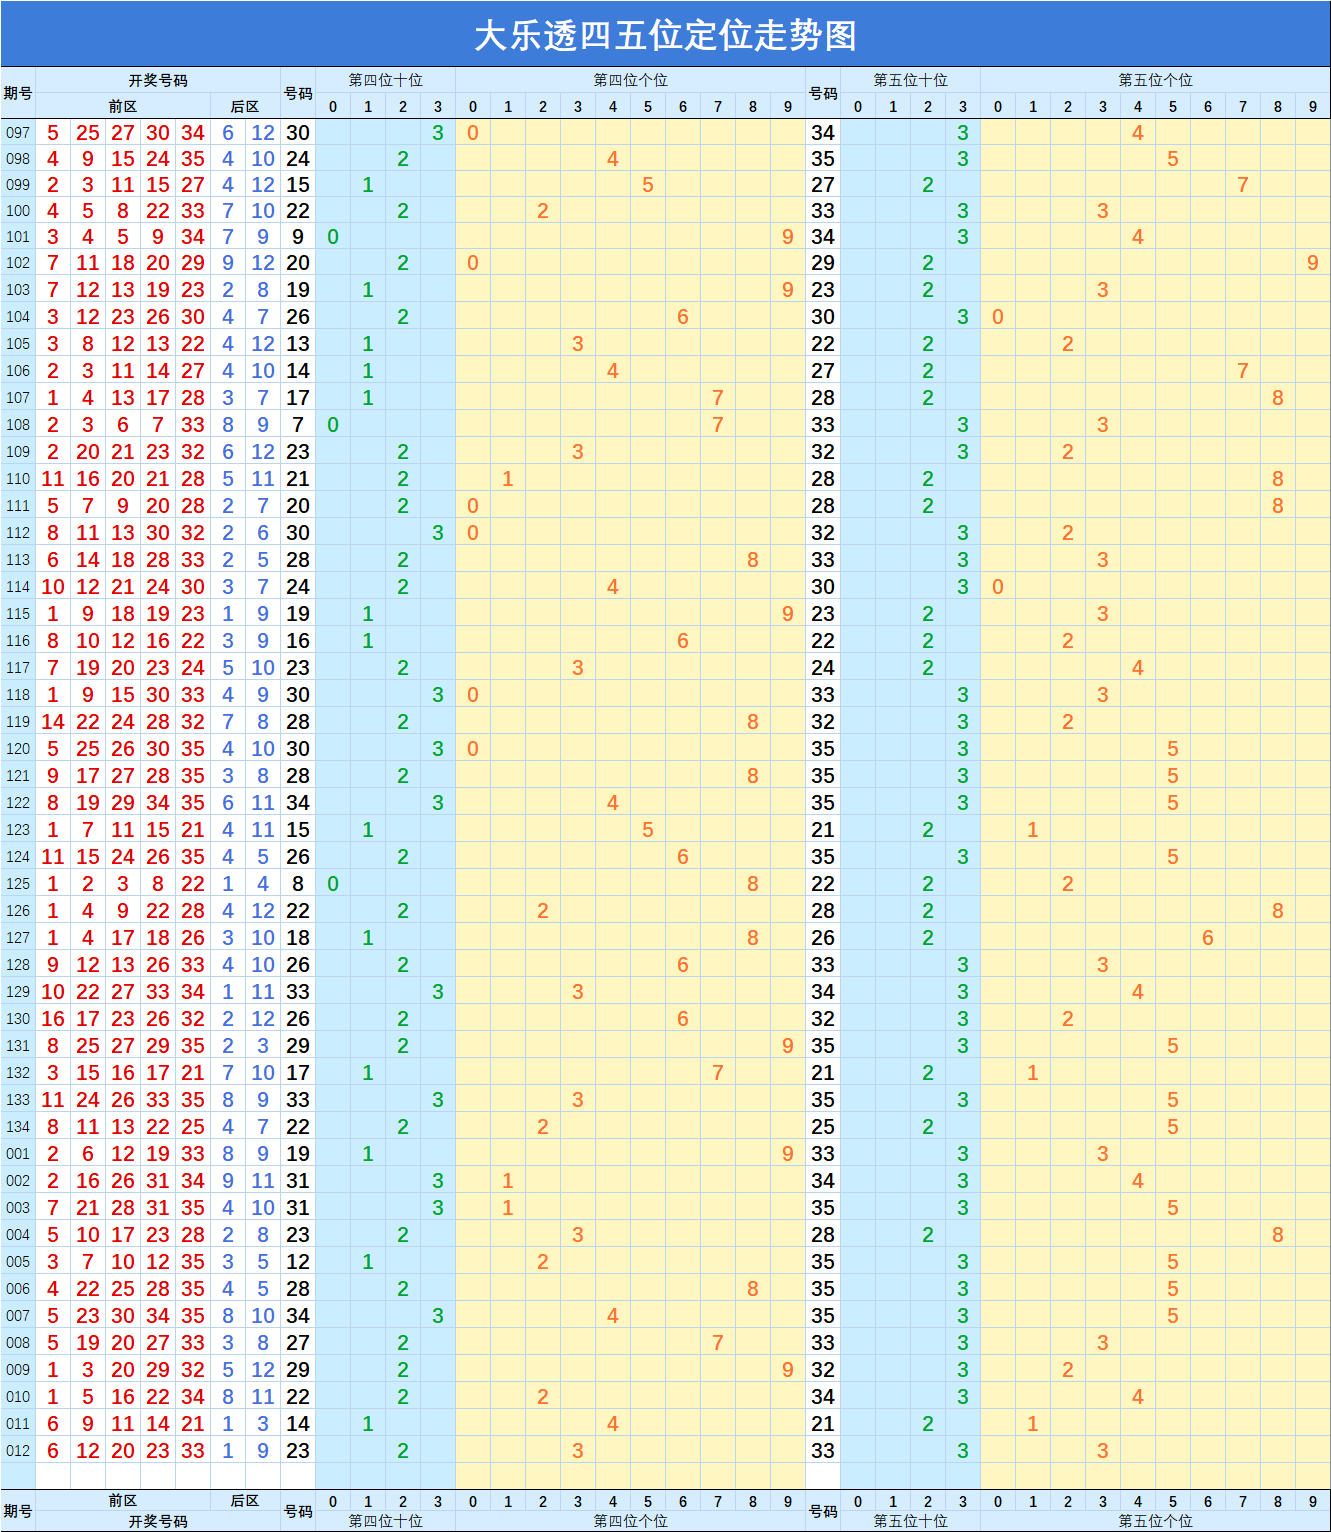Click orange 9 in row 009

click(x=788, y=1369)
